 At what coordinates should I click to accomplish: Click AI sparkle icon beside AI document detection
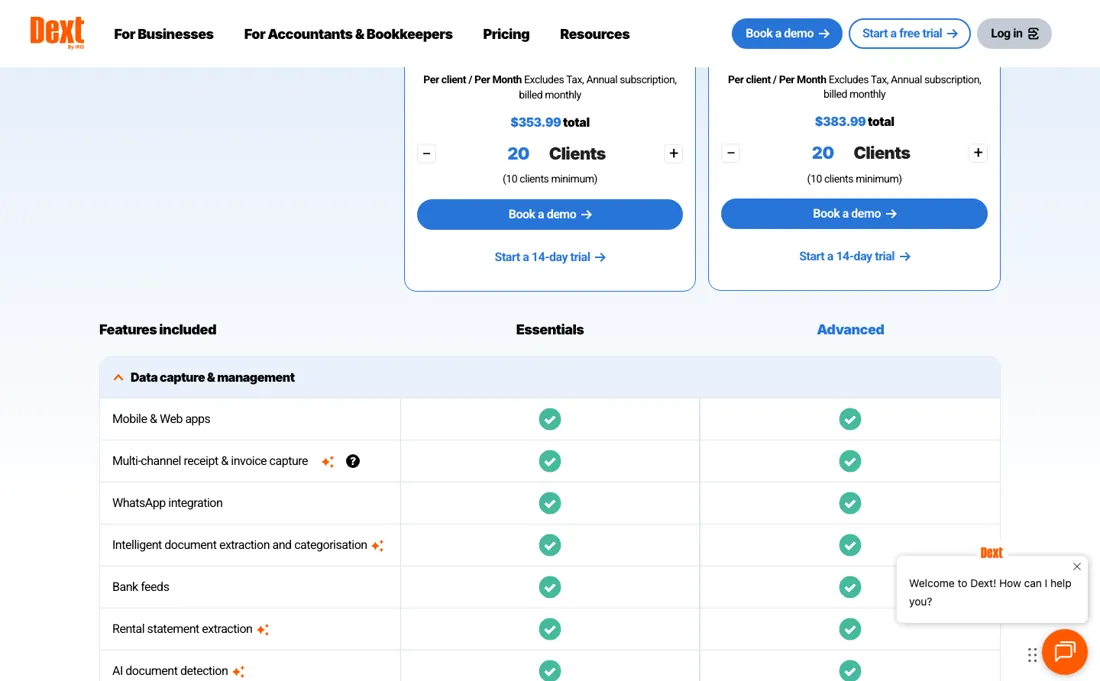239,672
